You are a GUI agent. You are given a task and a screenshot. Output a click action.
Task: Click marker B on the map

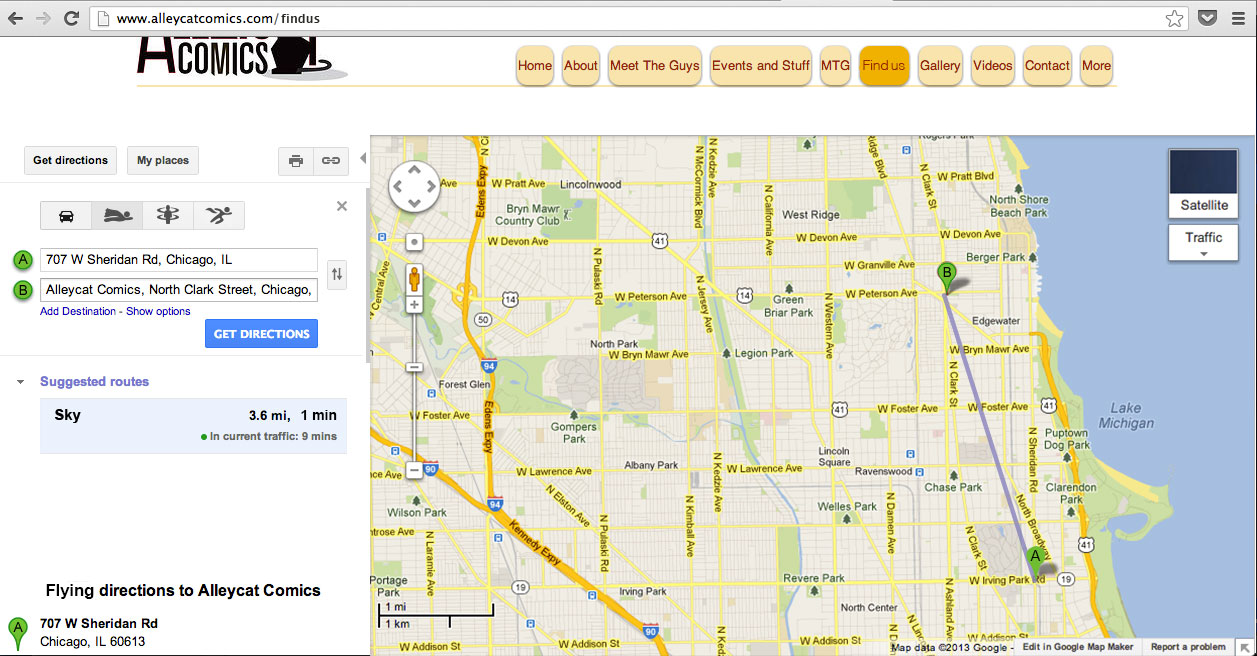946,277
